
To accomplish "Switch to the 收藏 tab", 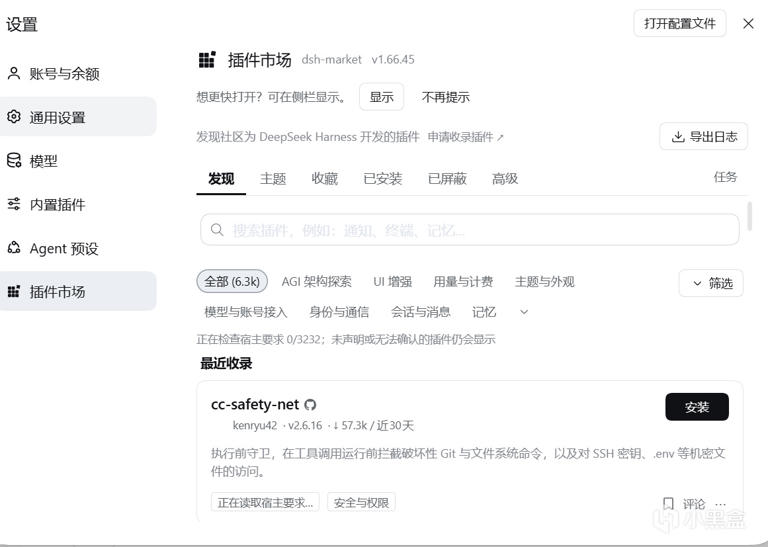I will point(325,179).
